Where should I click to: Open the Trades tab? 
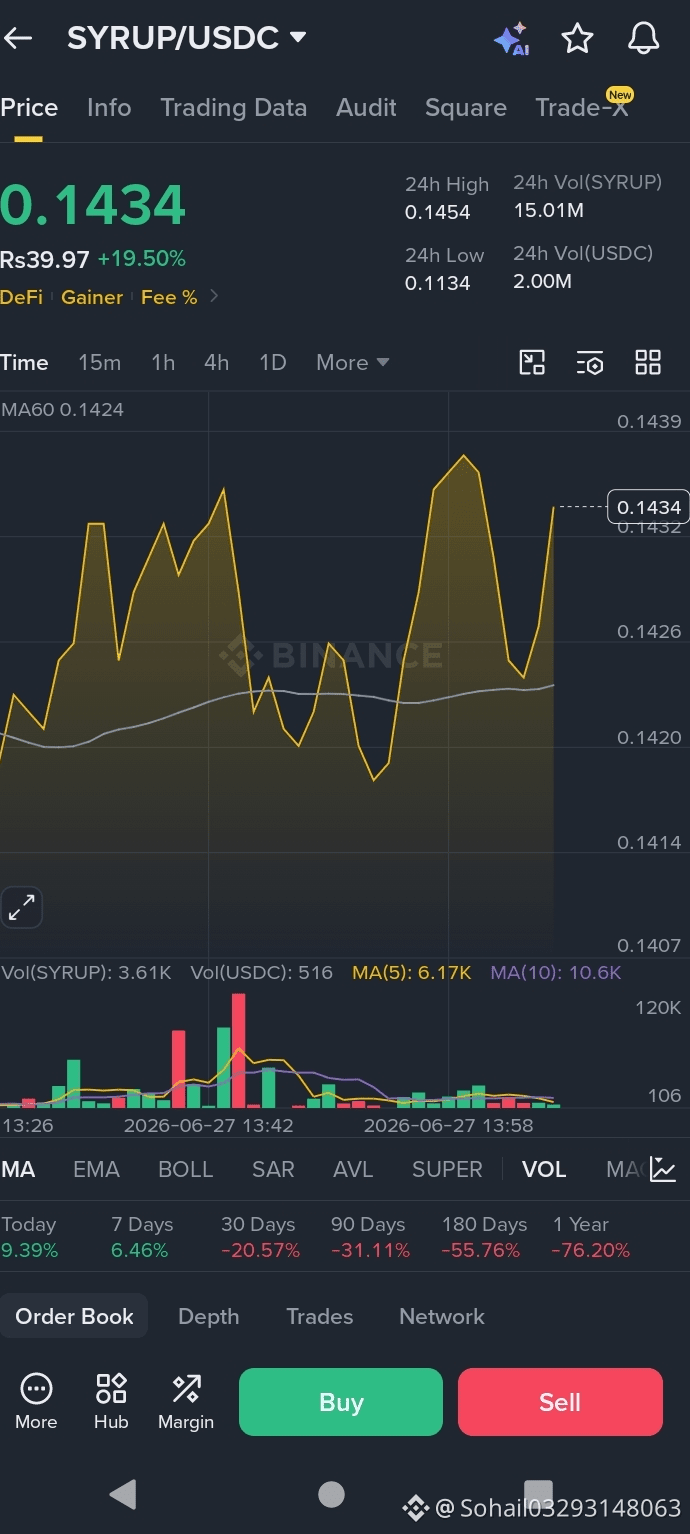320,1316
